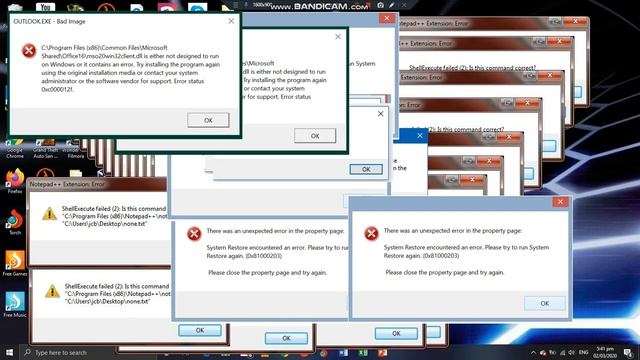The height and width of the screenshot is (360, 640).
Task: Change the ENG input language indicator
Action: click(x=584, y=352)
